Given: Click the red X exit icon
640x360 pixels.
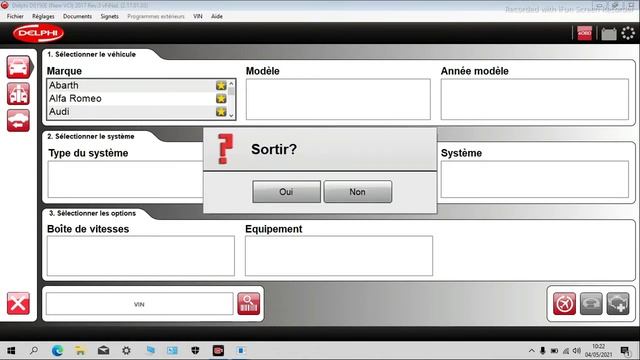Looking at the screenshot, I should [18, 303].
